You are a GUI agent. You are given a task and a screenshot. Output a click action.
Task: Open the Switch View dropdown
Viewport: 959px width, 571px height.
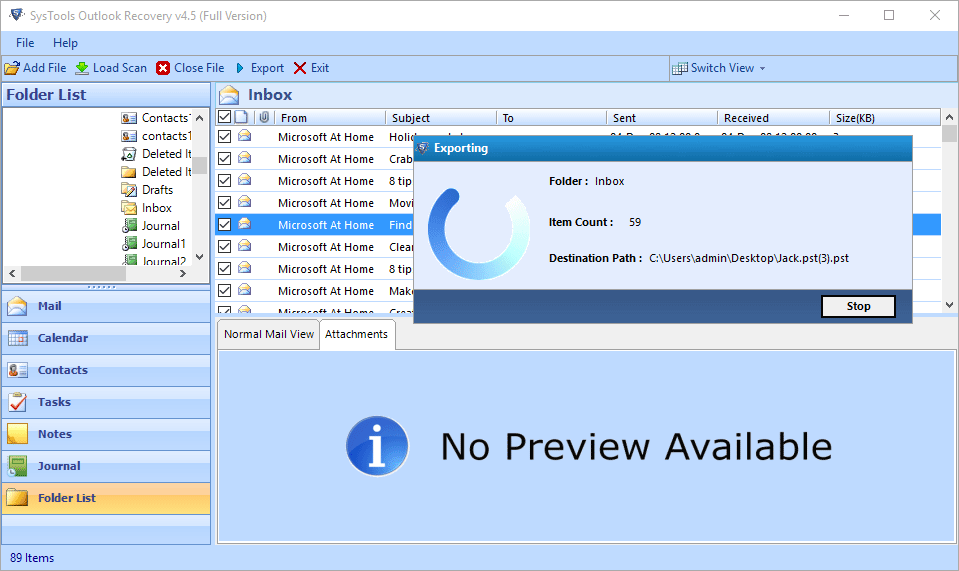719,68
